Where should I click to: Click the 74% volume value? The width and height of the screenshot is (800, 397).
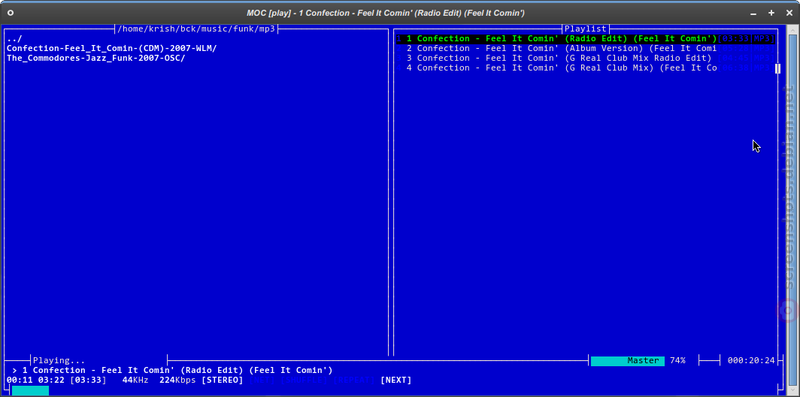pyautogui.click(x=678, y=361)
